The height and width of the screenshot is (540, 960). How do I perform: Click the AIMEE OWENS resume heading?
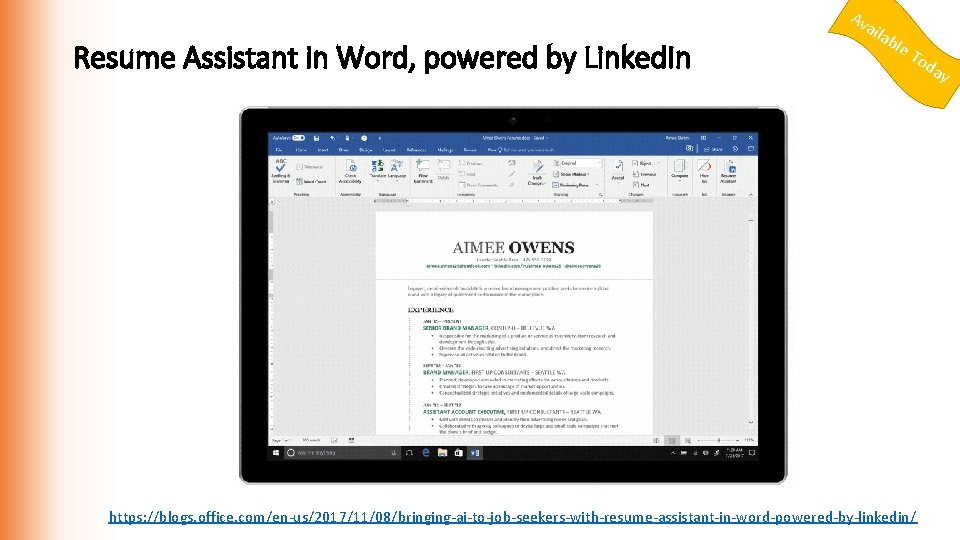click(x=513, y=248)
